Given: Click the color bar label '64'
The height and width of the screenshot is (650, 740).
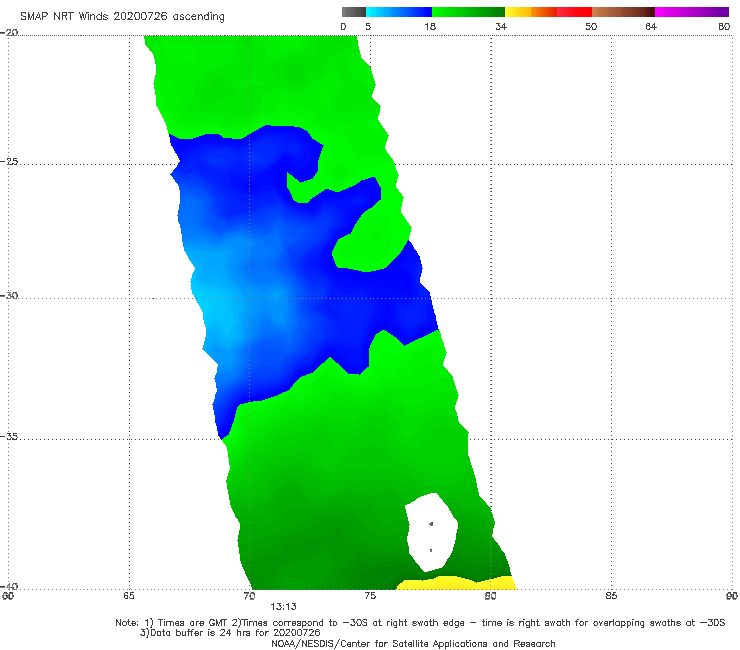Looking at the screenshot, I should 651,26.
